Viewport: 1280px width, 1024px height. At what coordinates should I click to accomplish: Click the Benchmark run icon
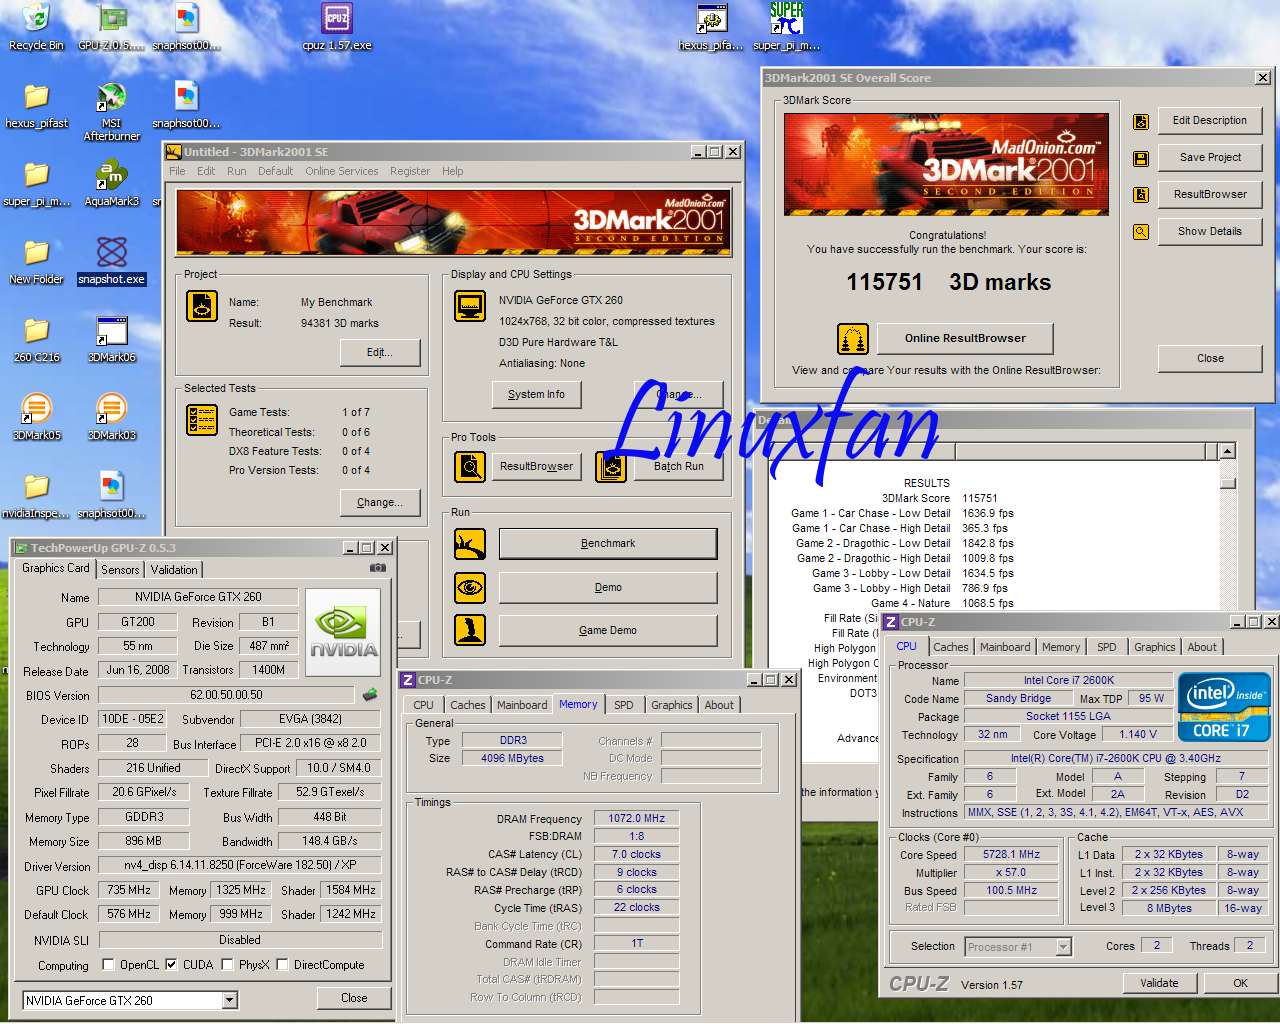pyautogui.click(x=470, y=544)
